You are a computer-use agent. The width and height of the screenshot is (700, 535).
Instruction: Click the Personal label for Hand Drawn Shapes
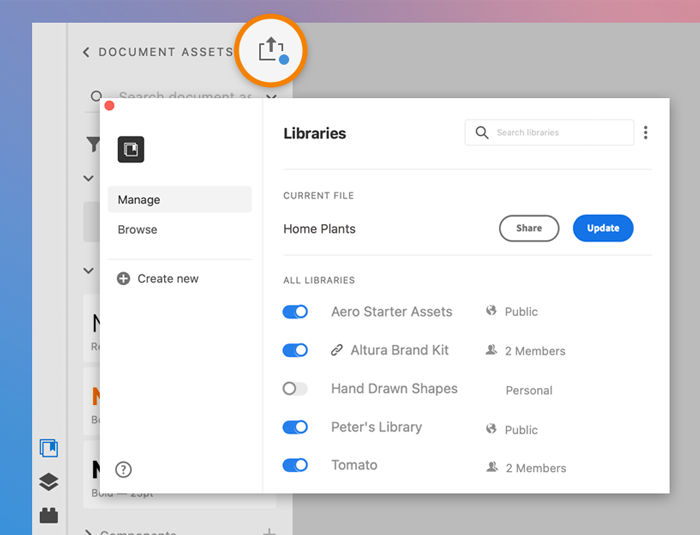(x=529, y=391)
